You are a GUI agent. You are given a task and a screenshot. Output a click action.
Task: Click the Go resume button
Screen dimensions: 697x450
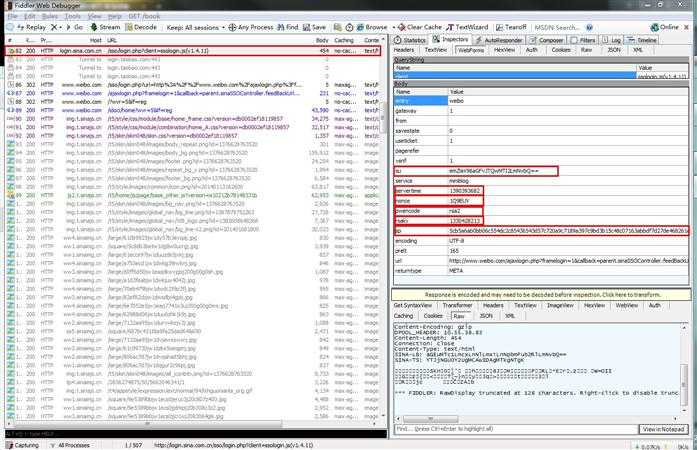[75, 27]
